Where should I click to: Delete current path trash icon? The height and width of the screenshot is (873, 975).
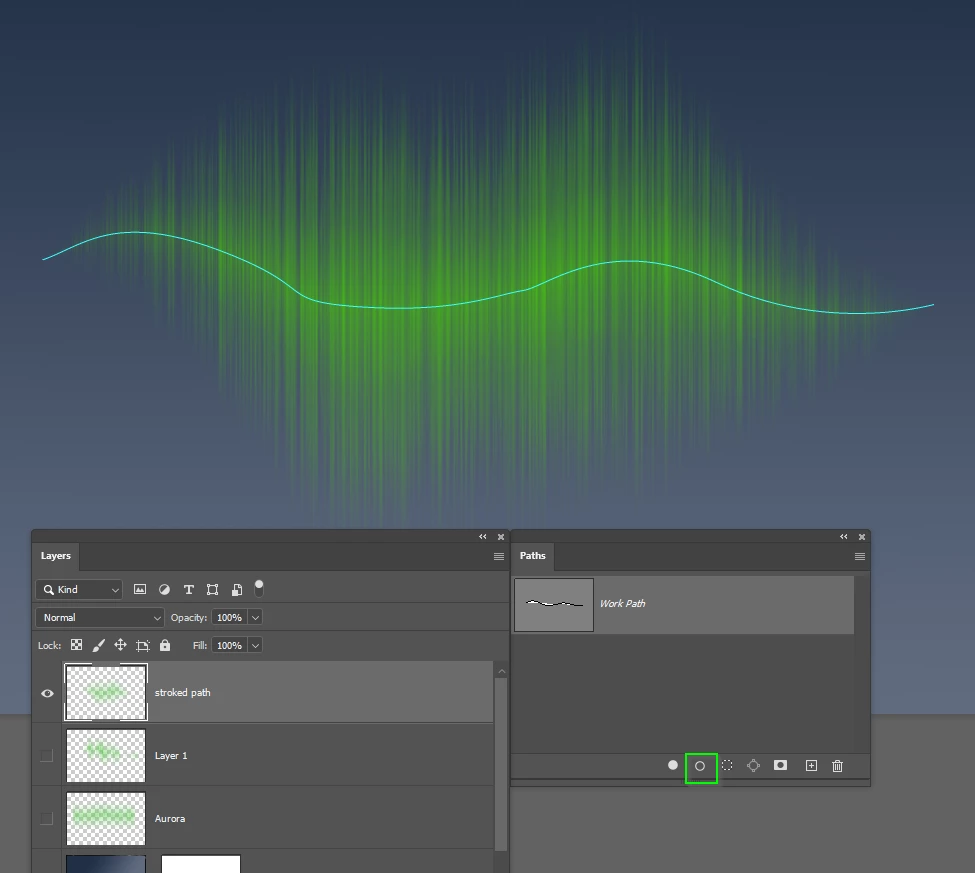click(838, 765)
